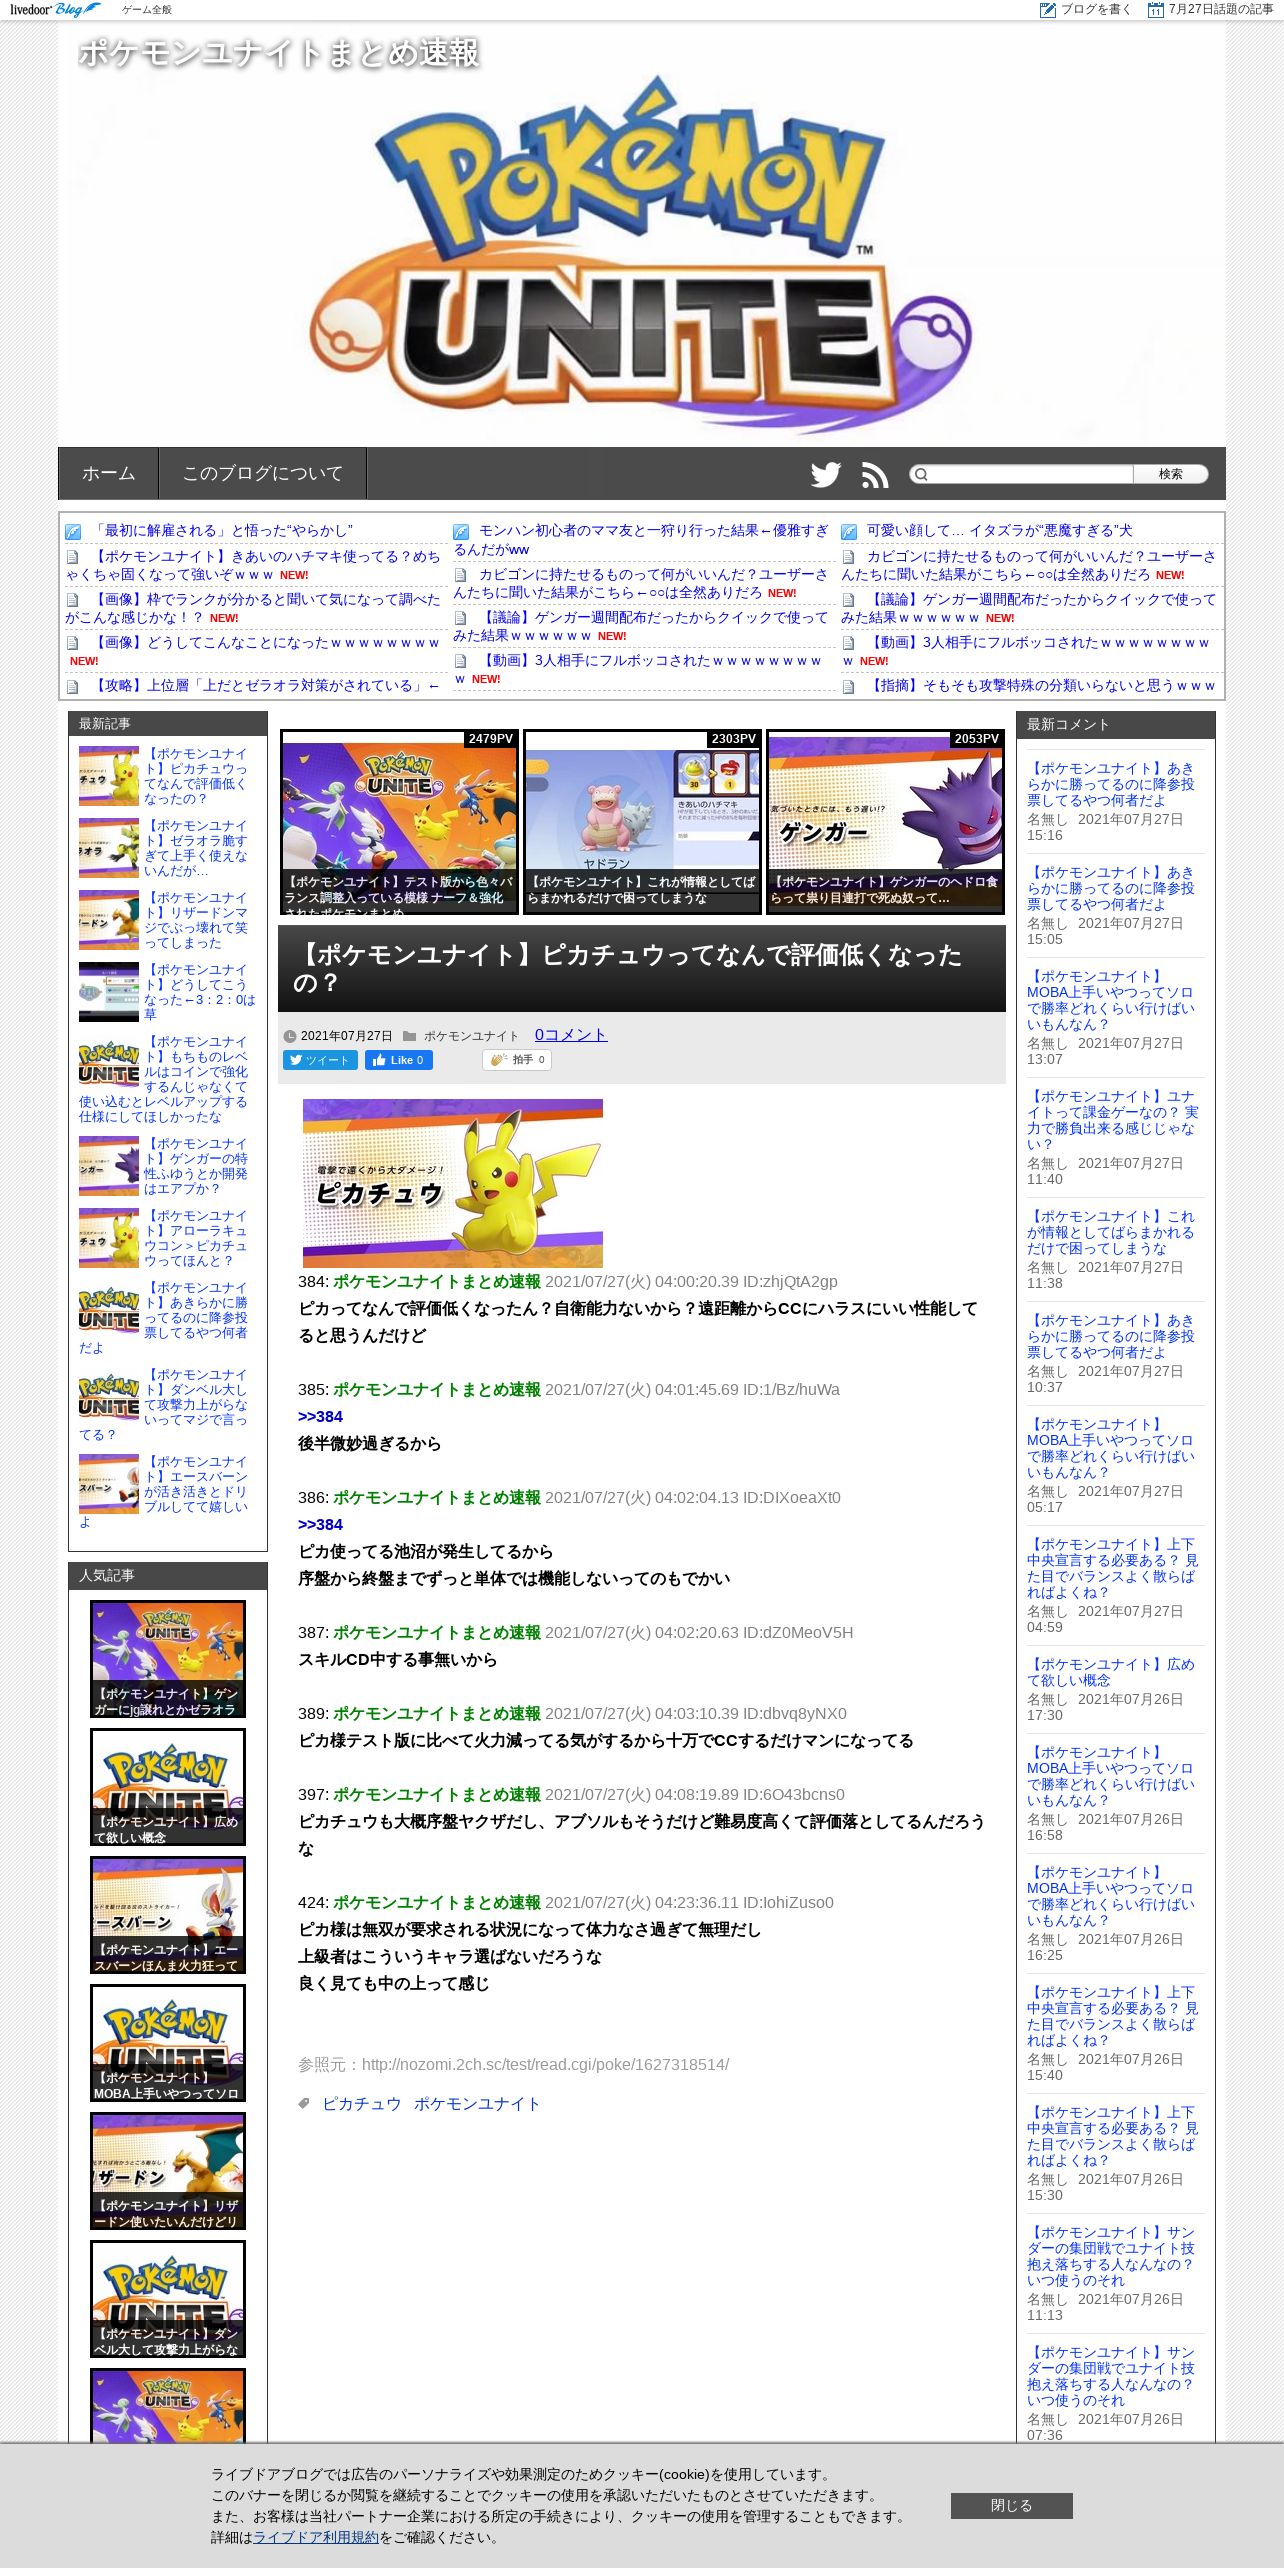Open popular article MOBA上手いやつってソロ thumbnail

click(x=168, y=2043)
